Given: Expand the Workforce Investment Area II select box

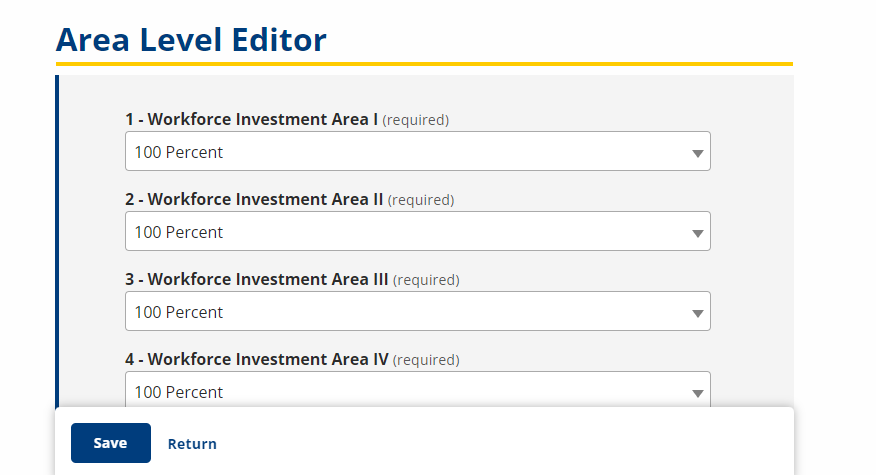Looking at the screenshot, I should 417,232.
